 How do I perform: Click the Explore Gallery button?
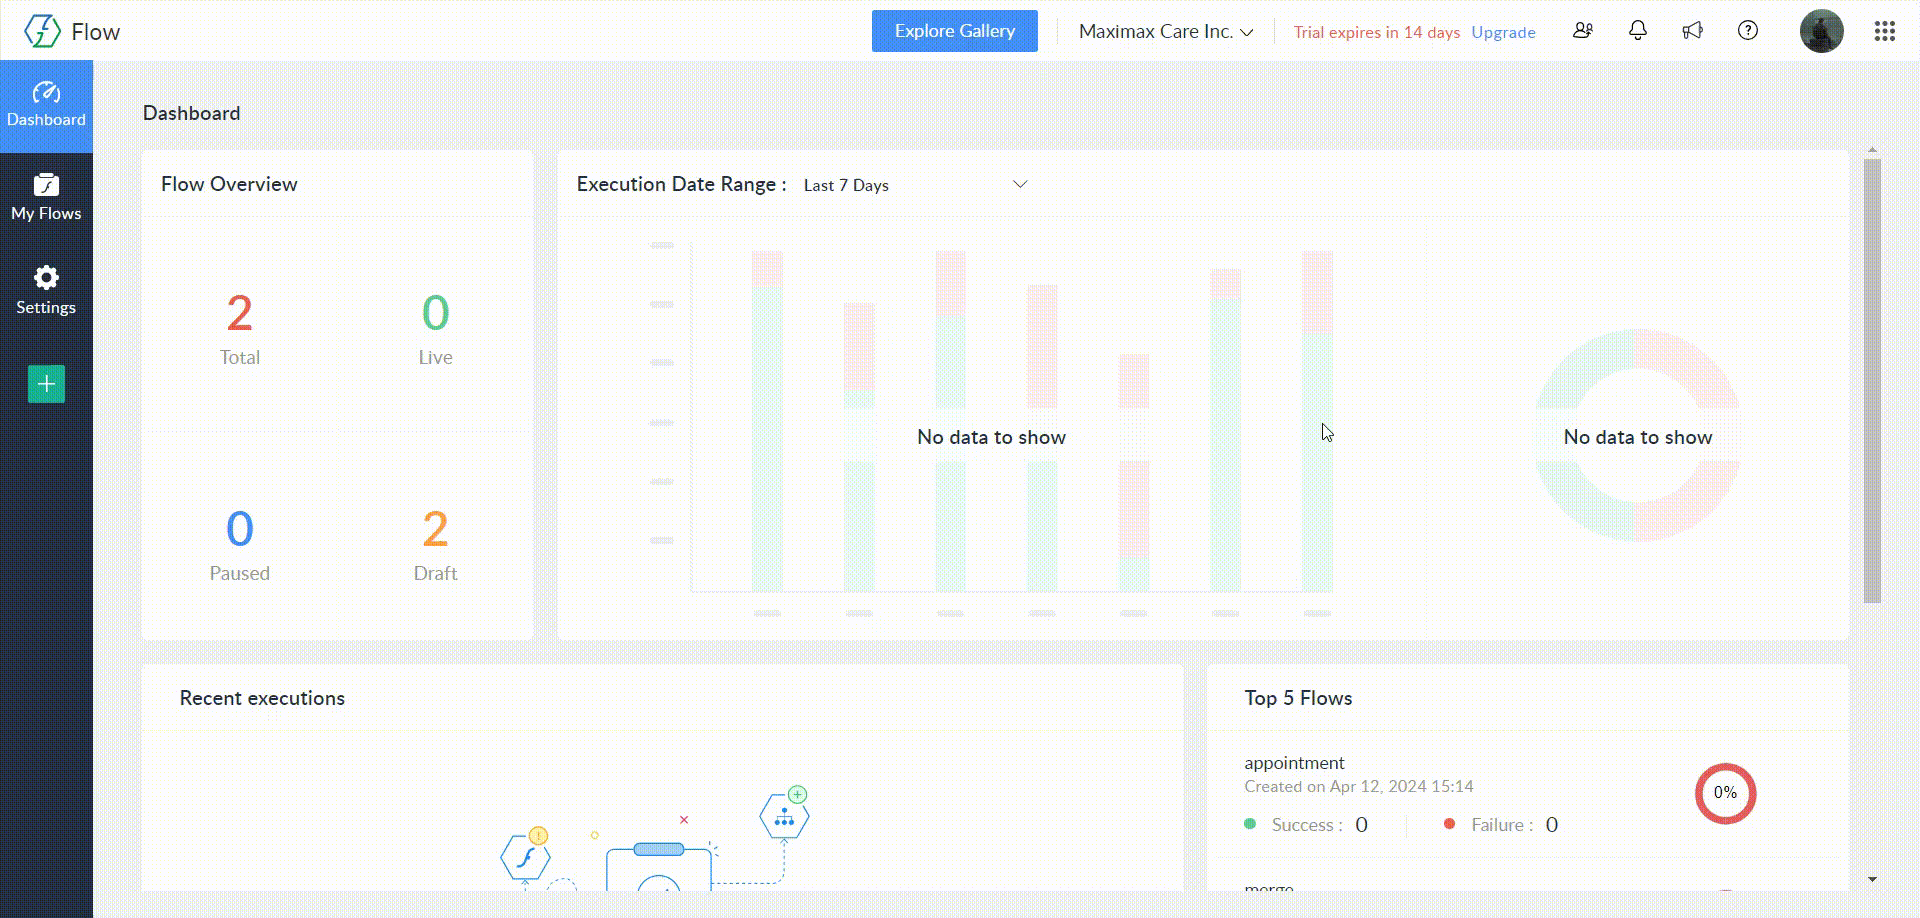pos(954,31)
